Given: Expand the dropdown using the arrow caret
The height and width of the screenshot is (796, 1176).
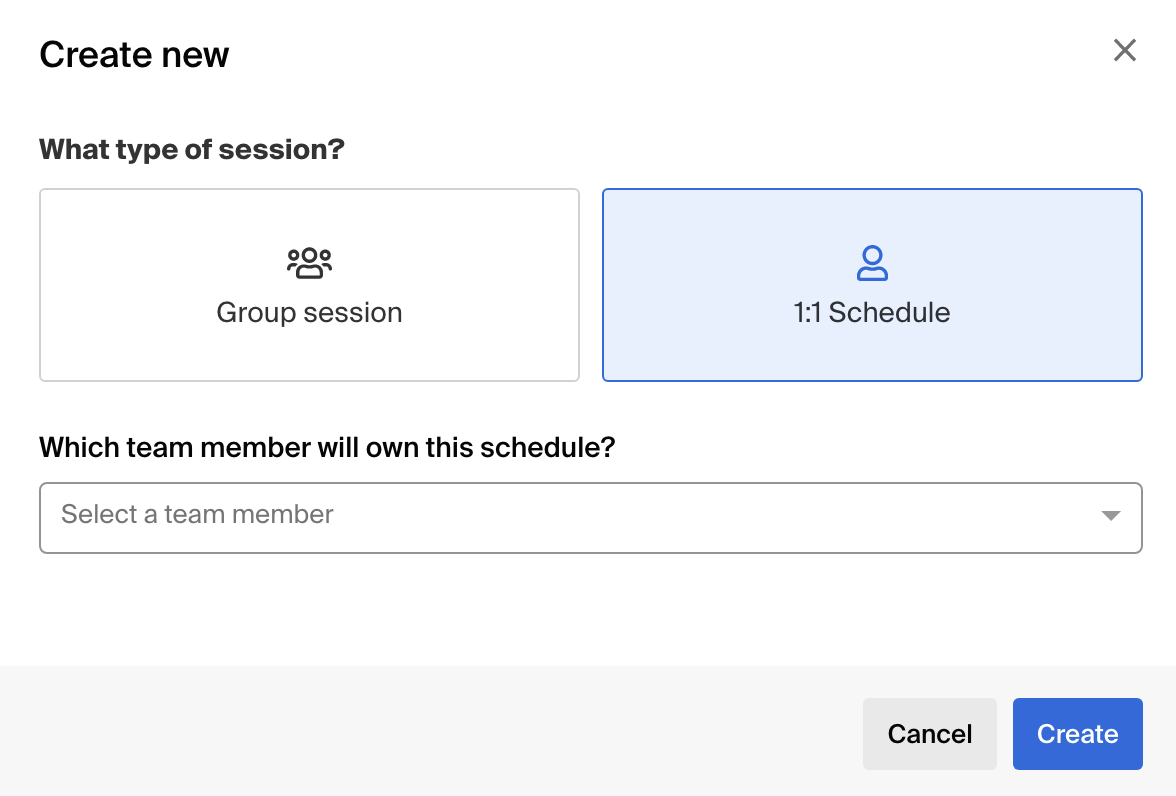Looking at the screenshot, I should click(1110, 516).
